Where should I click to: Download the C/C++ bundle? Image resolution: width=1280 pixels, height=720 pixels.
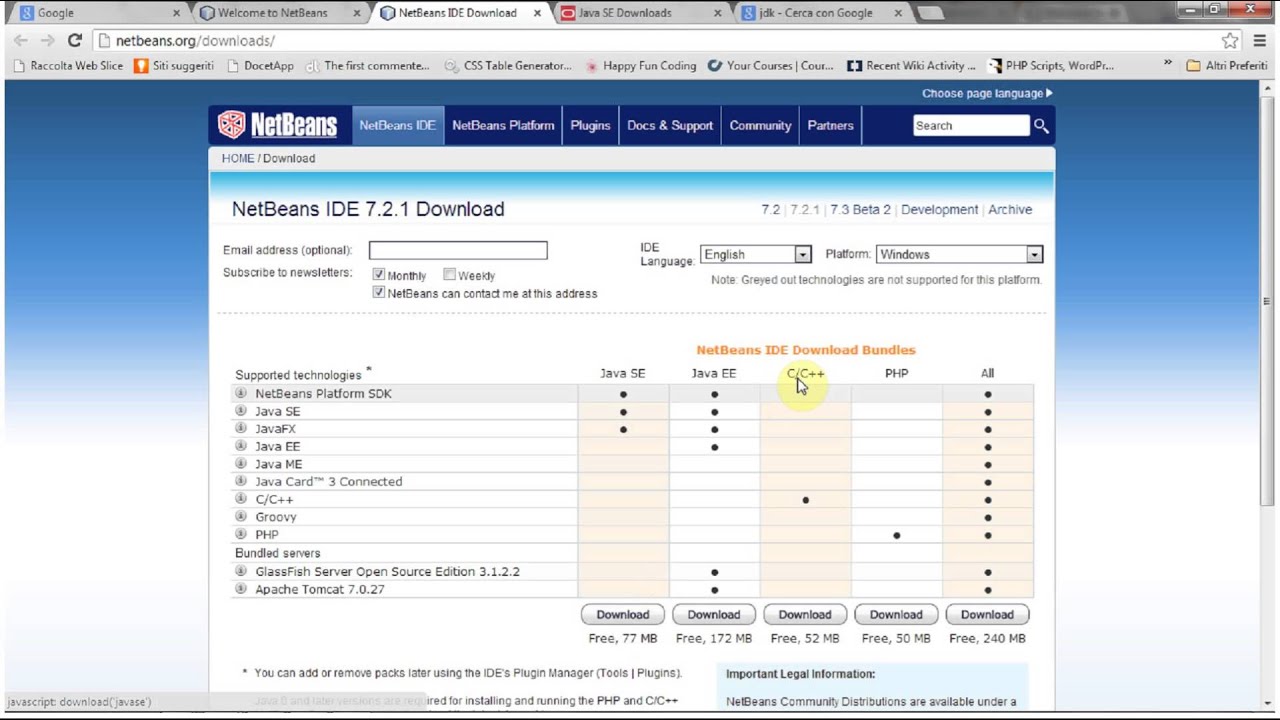point(805,614)
